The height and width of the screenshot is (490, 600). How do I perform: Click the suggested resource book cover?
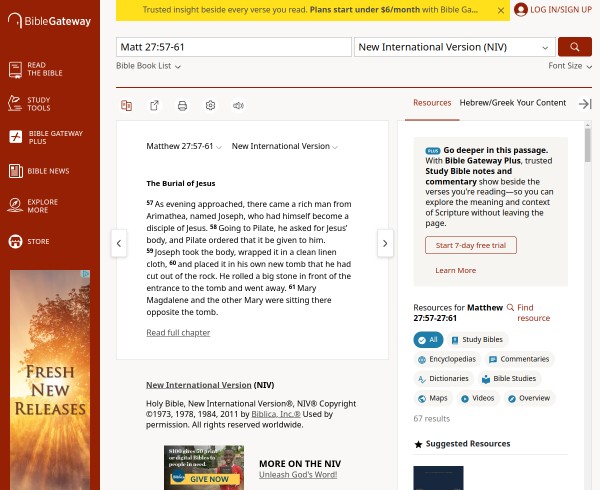pos(438,478)
